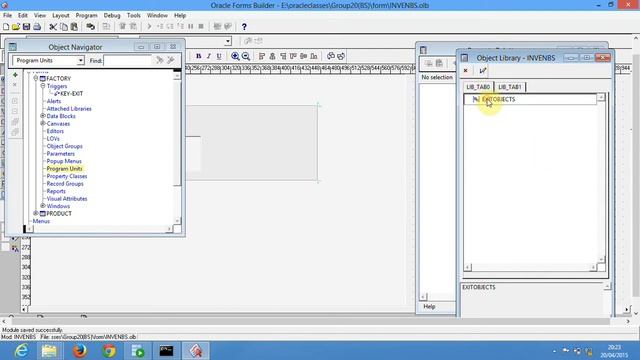Expand the Windows node

click(43, 206)
